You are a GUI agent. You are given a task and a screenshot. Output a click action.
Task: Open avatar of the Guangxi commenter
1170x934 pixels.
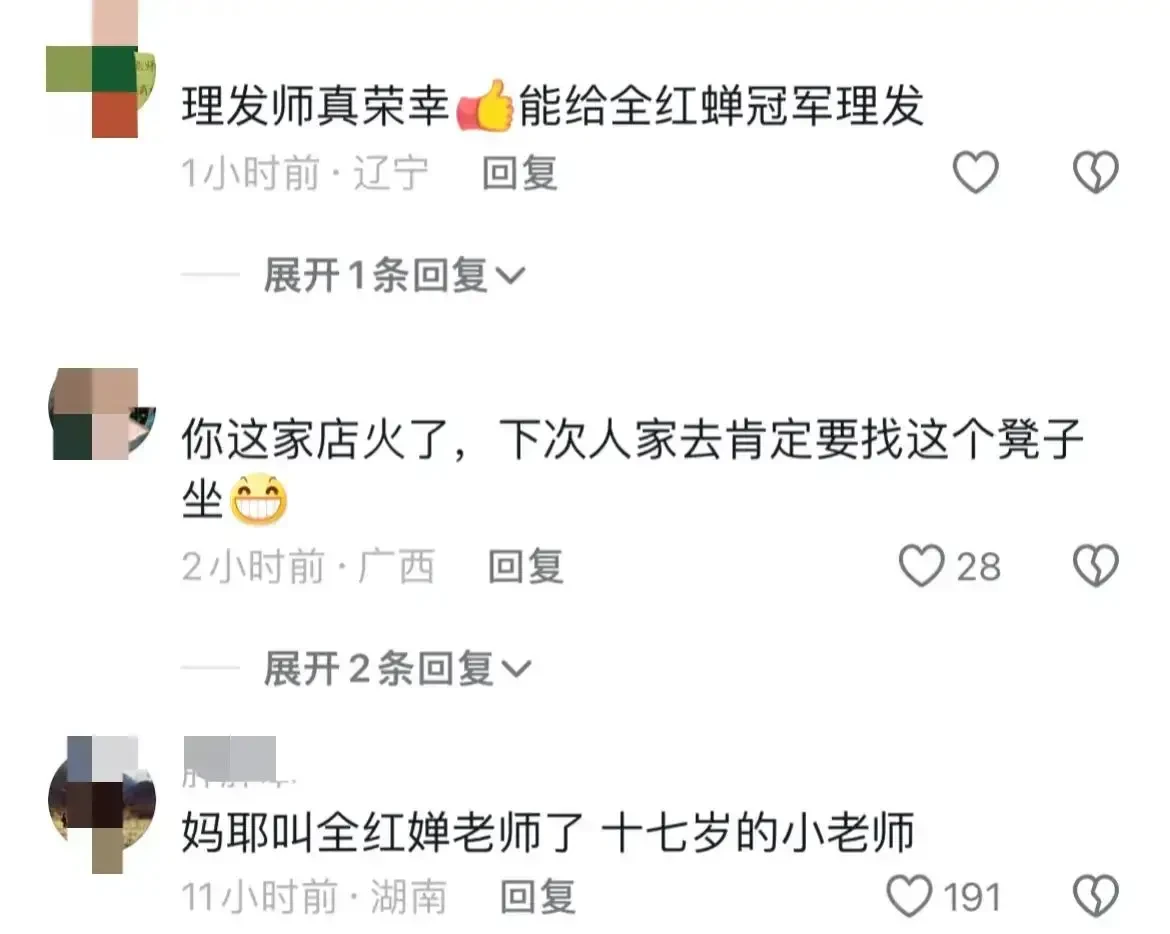click(102, 413)
